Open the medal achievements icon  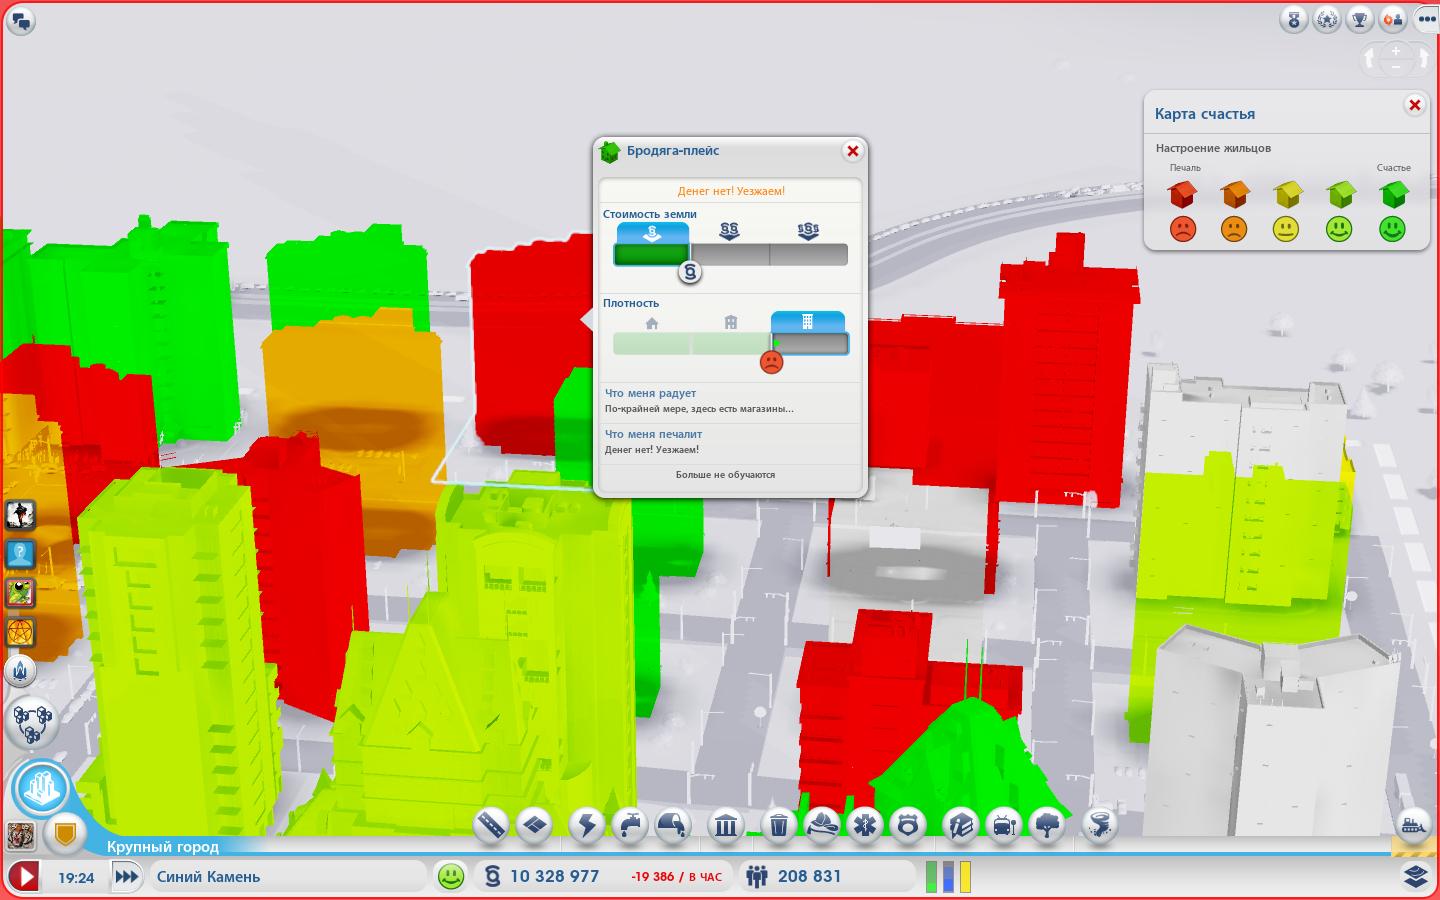click(1294, 19)
